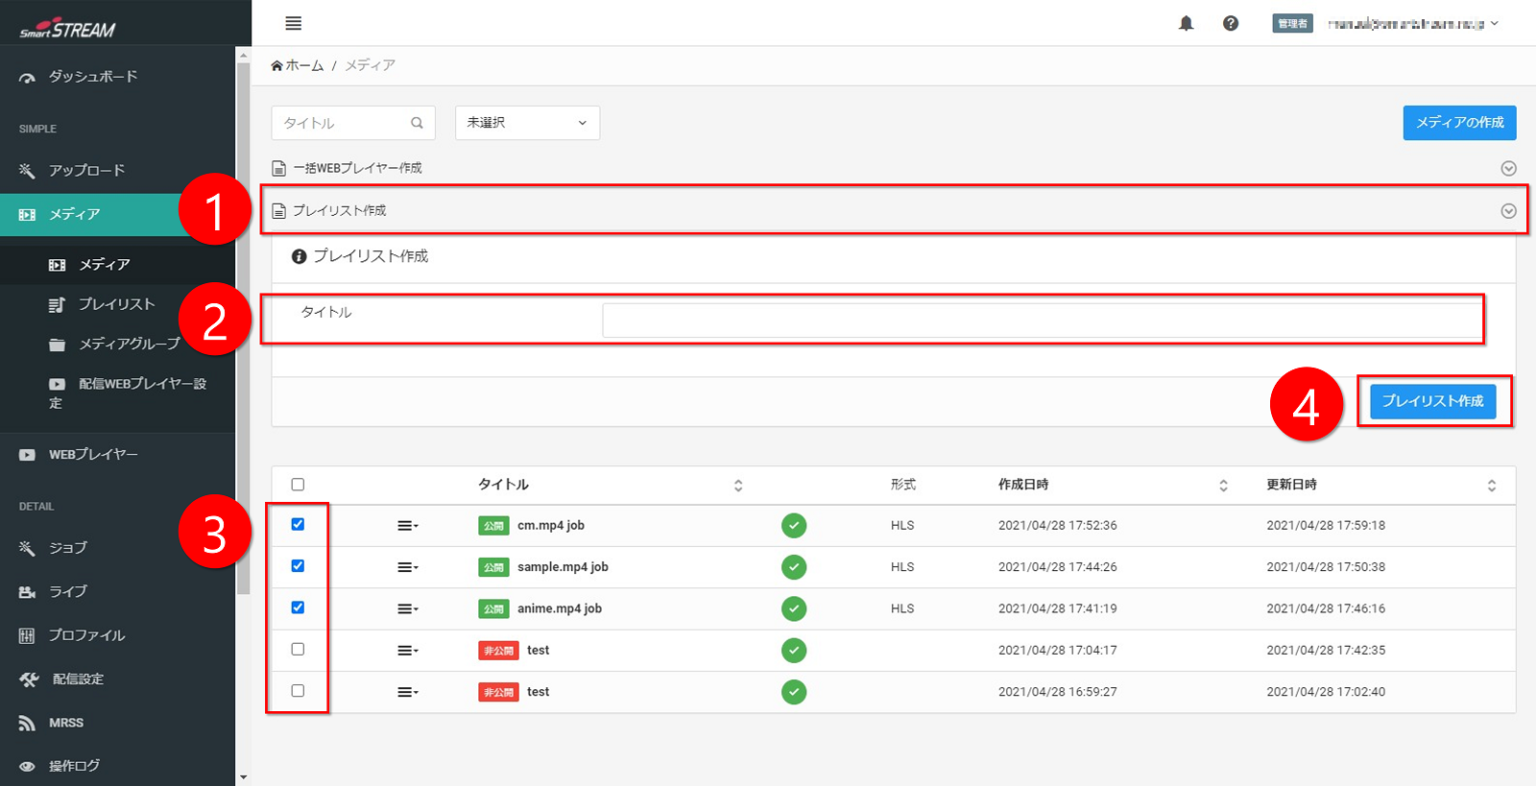Open the ダッシュボード gauge icon
1536x786 pixels.
click(x=27, y=77)
